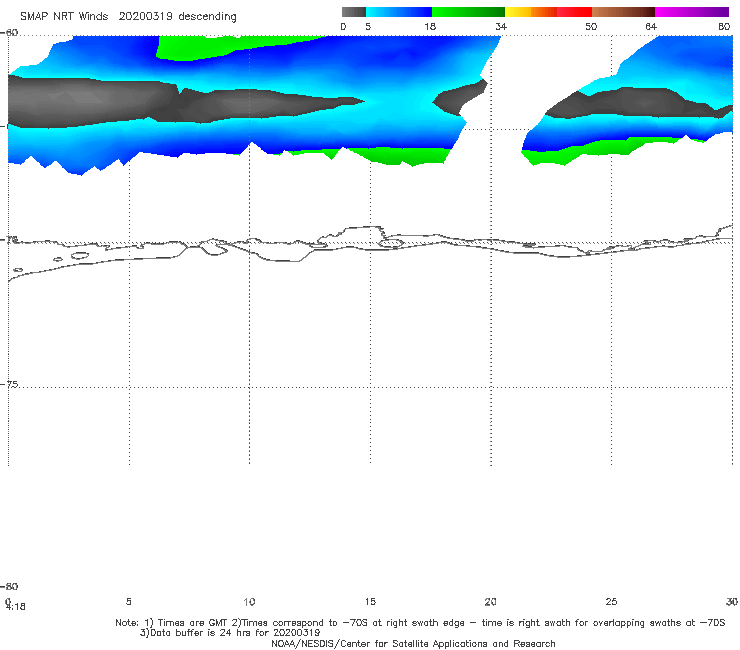Screen dimensions: 740x650
Task: Click the longitude axis label '25'
Action: coord(611,601)
